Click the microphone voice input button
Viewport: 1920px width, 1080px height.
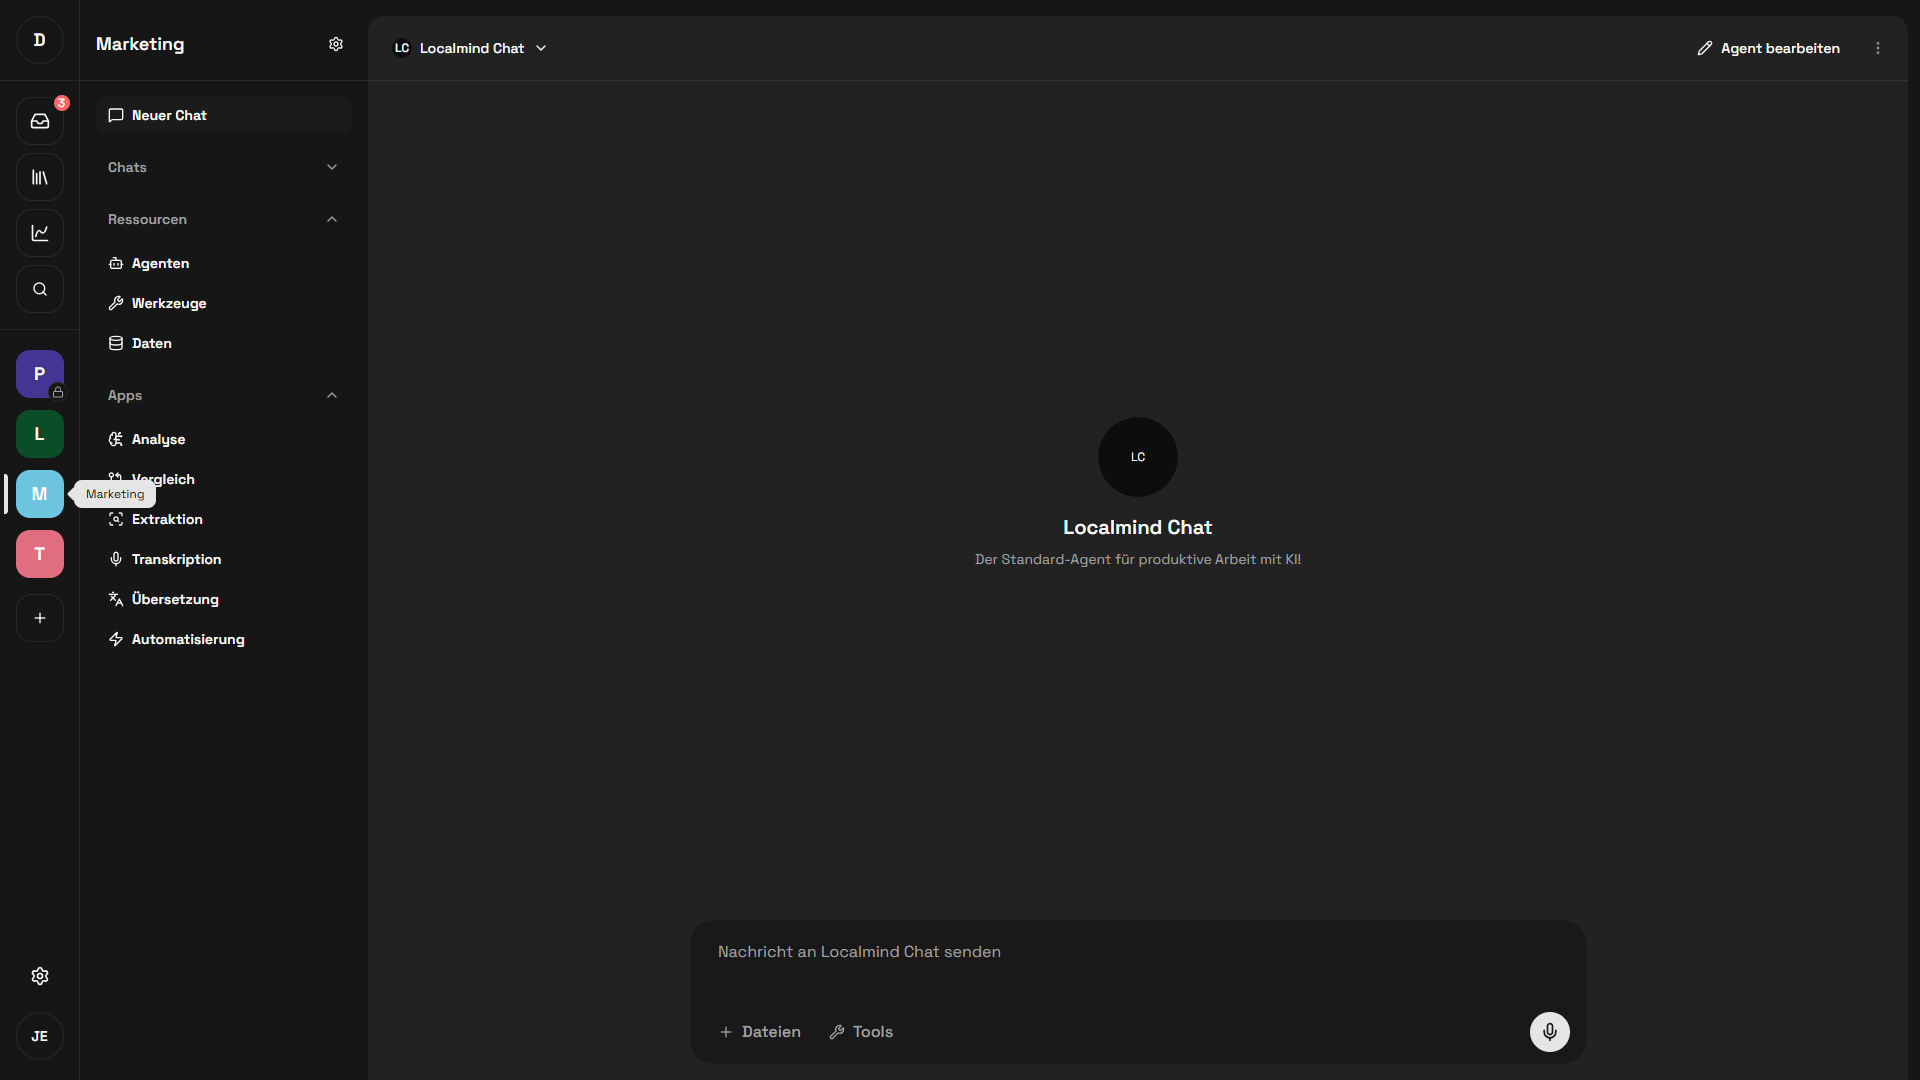(1549, 1031)
